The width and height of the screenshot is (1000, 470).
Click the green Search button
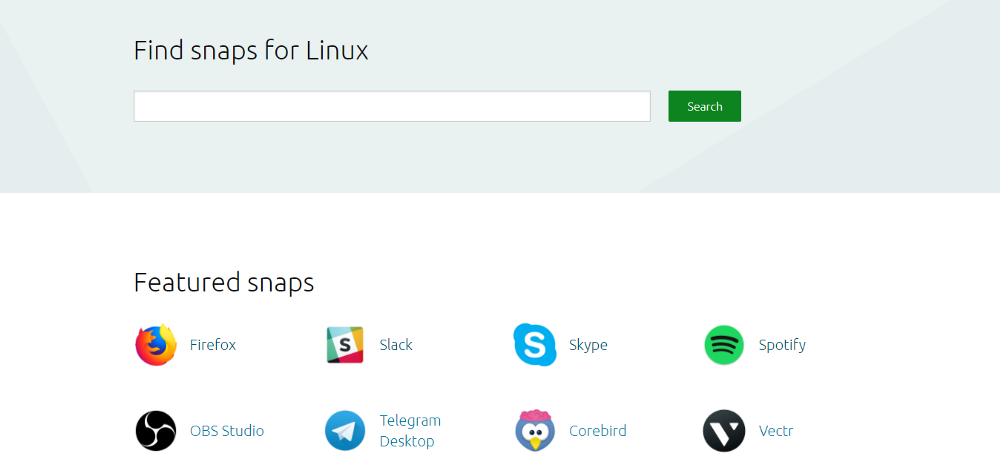tap(705, 106)
